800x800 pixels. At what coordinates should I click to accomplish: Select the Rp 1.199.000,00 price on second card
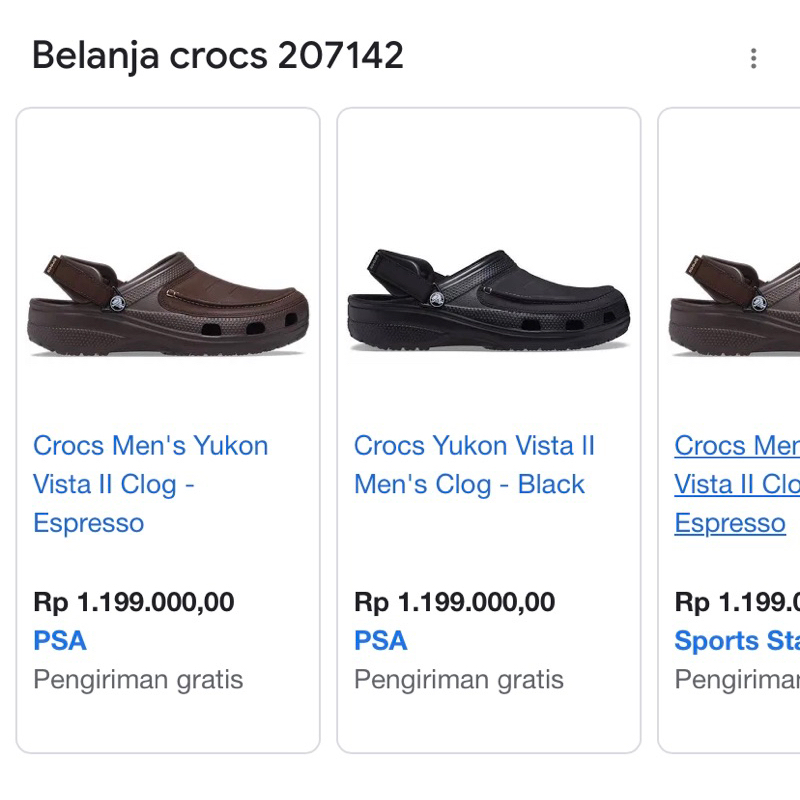(x=453, y=602)
